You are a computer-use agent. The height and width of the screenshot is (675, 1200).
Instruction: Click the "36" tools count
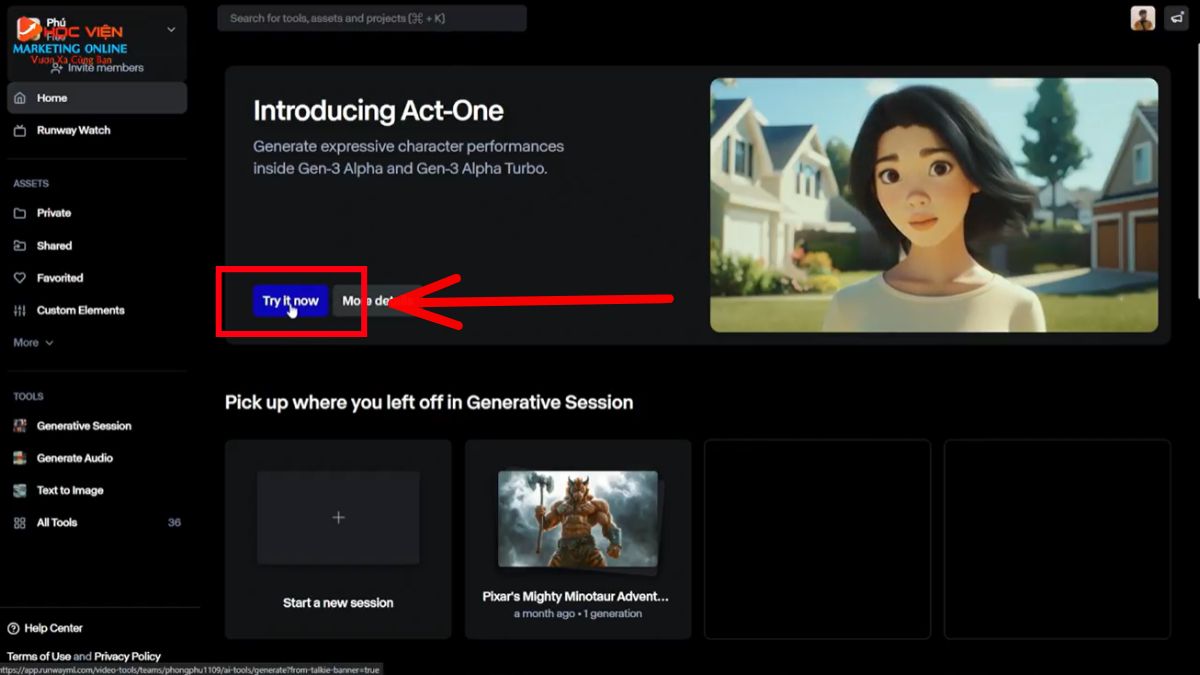(x=174, y=522)
